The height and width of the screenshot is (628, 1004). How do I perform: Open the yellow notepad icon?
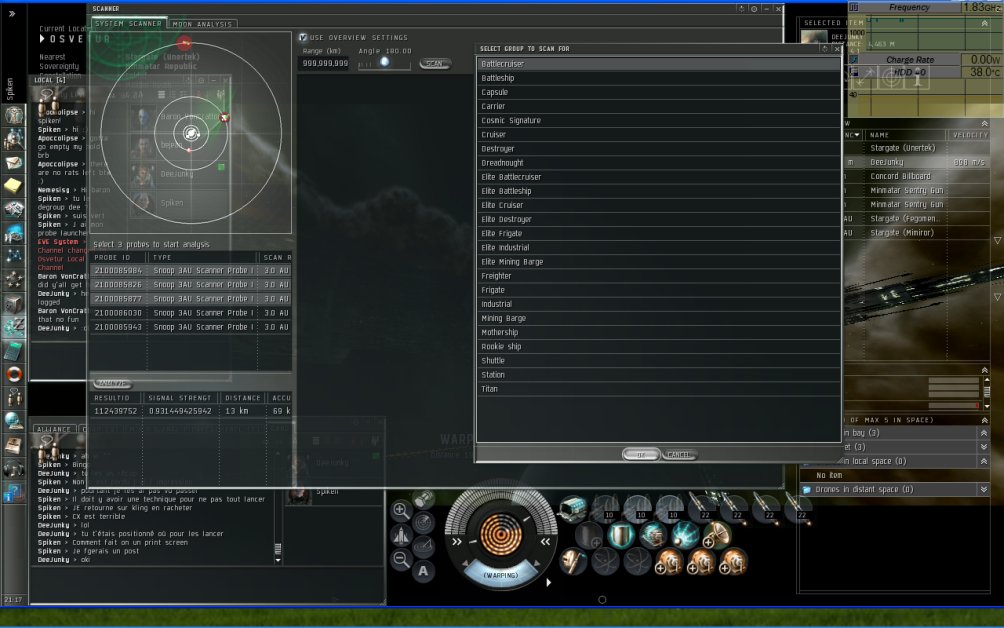click(14, 186)
